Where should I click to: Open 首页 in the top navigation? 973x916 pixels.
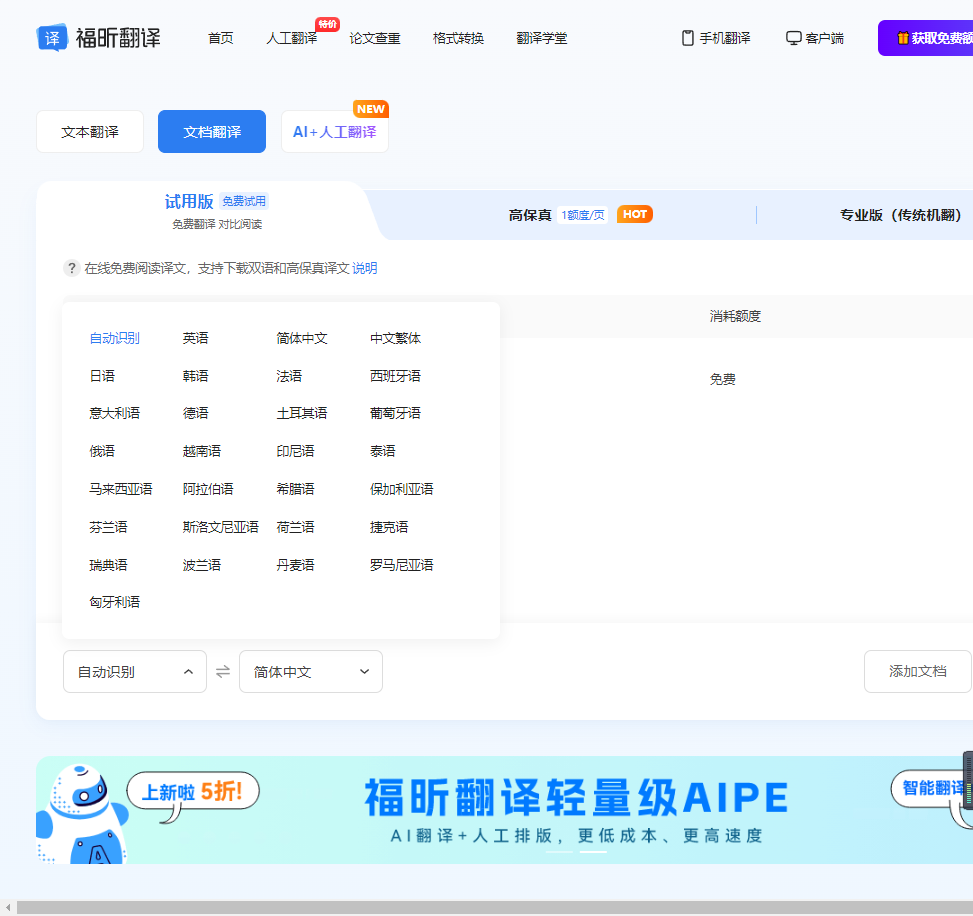coord(221,38)
